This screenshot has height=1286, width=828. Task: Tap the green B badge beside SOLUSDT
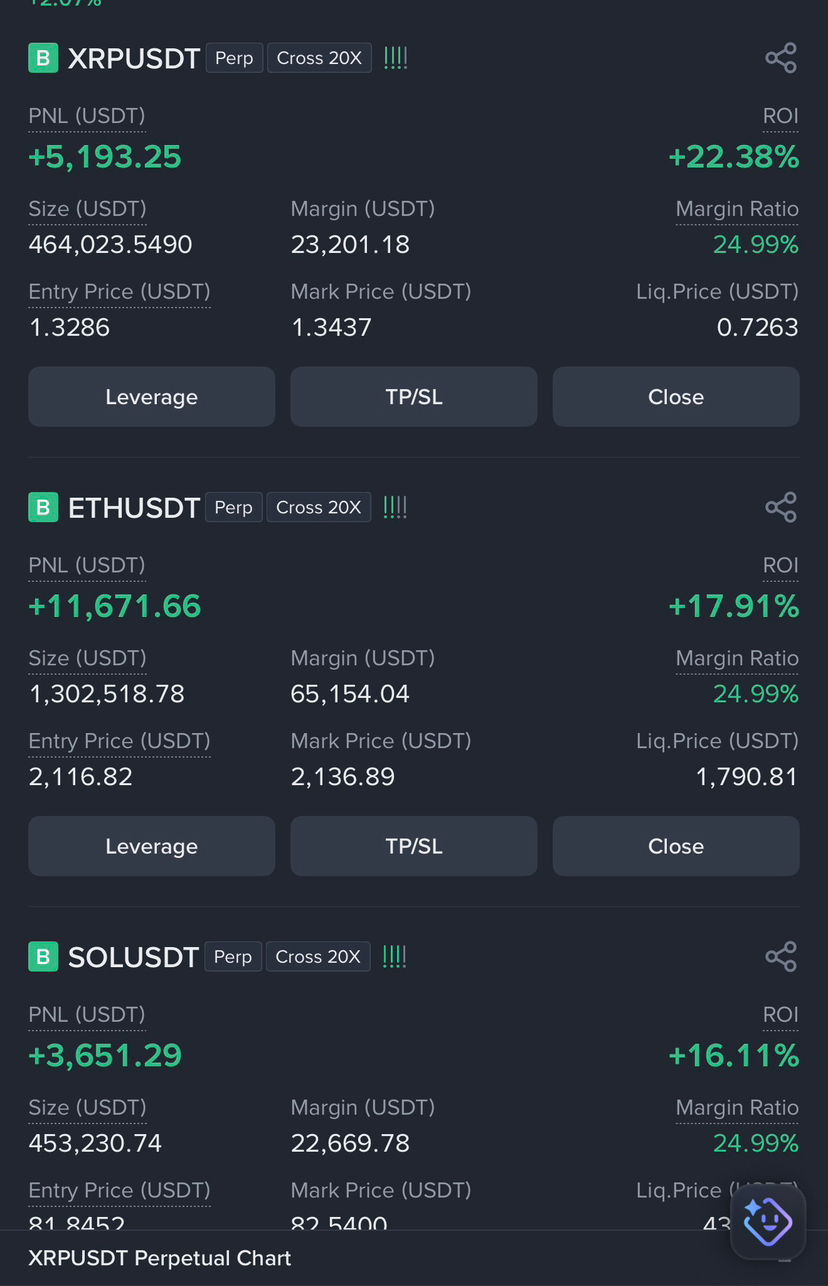(42, 956)
